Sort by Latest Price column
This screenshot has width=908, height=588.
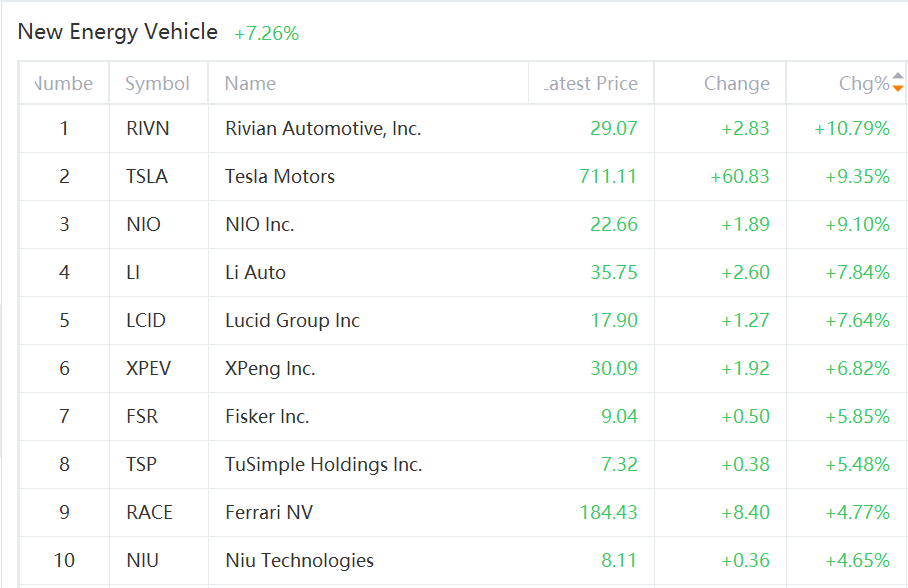(591, 84)
